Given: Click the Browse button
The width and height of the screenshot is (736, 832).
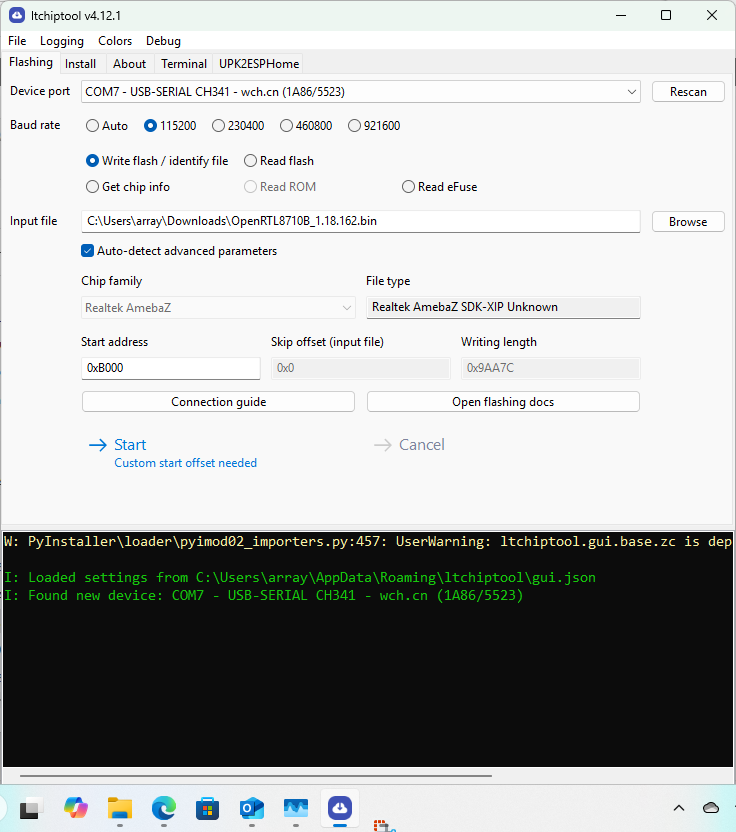Looking at the screenshot, I should (688, 222).
